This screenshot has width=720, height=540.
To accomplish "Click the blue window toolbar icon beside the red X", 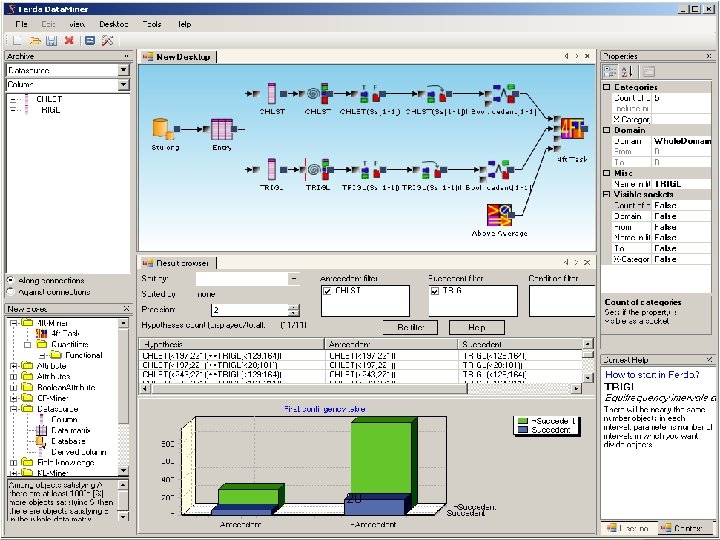I will [90, 40].
